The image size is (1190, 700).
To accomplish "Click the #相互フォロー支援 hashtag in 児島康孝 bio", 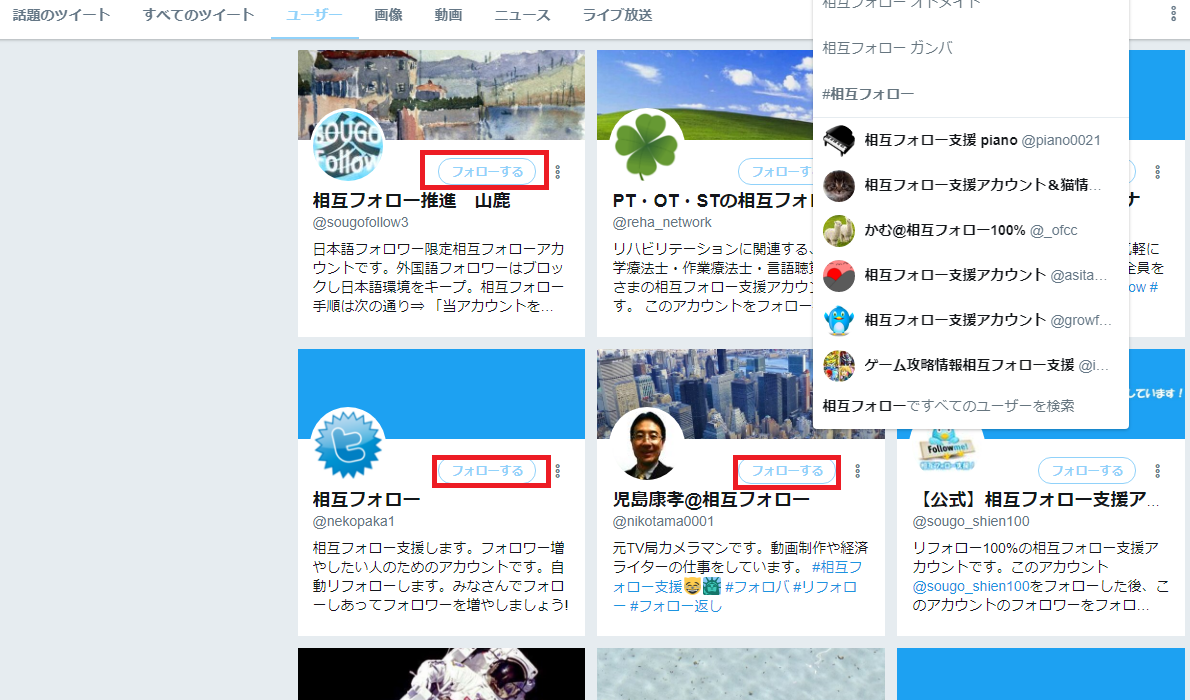I will [x=737, y=577].
